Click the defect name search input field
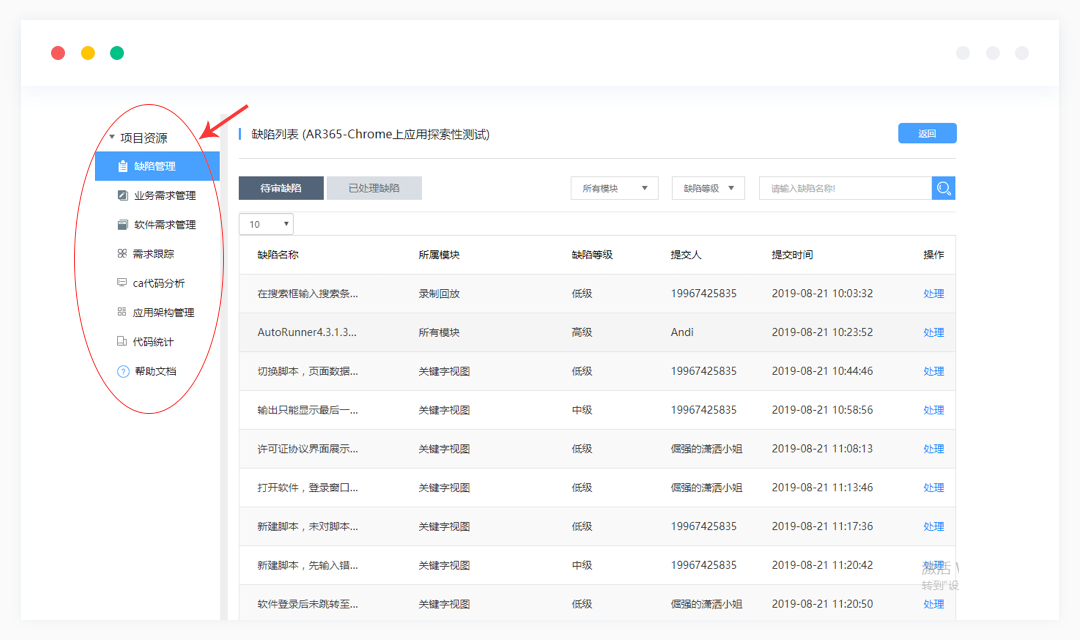Image resolution: width=1080 pixels, height=640 pixels. [845, 188]
